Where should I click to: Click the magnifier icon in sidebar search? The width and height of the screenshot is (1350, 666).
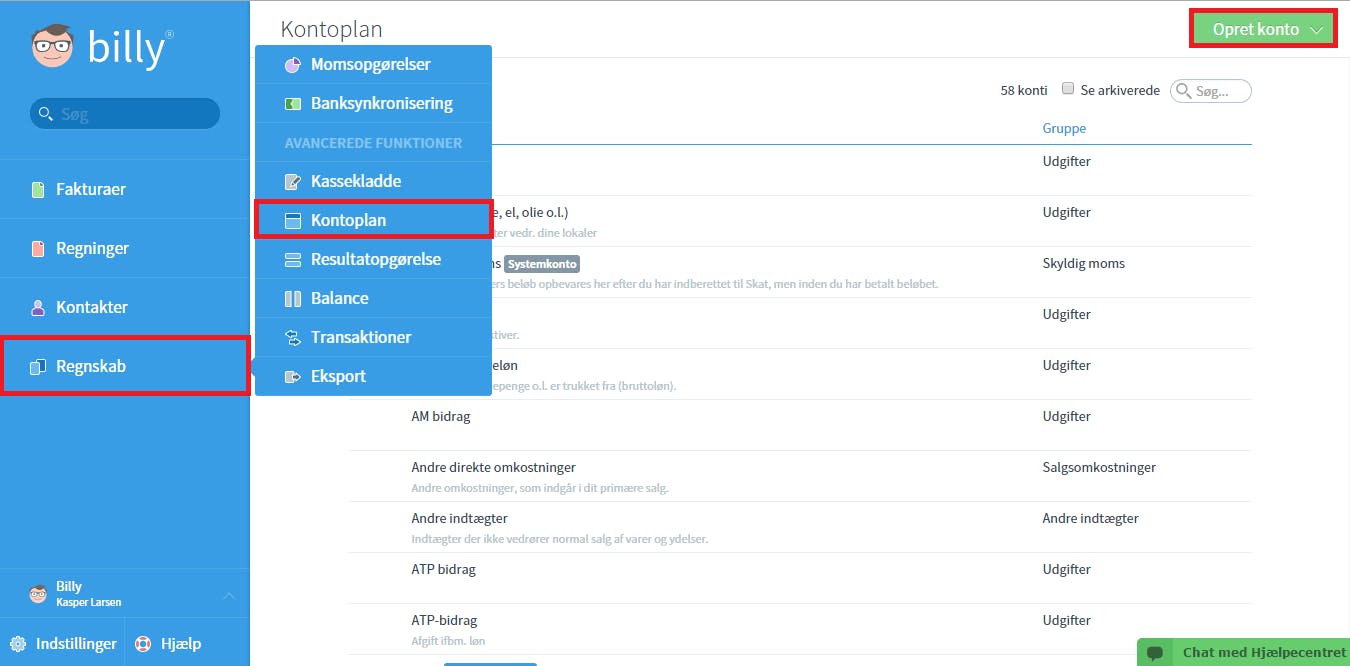45,114
